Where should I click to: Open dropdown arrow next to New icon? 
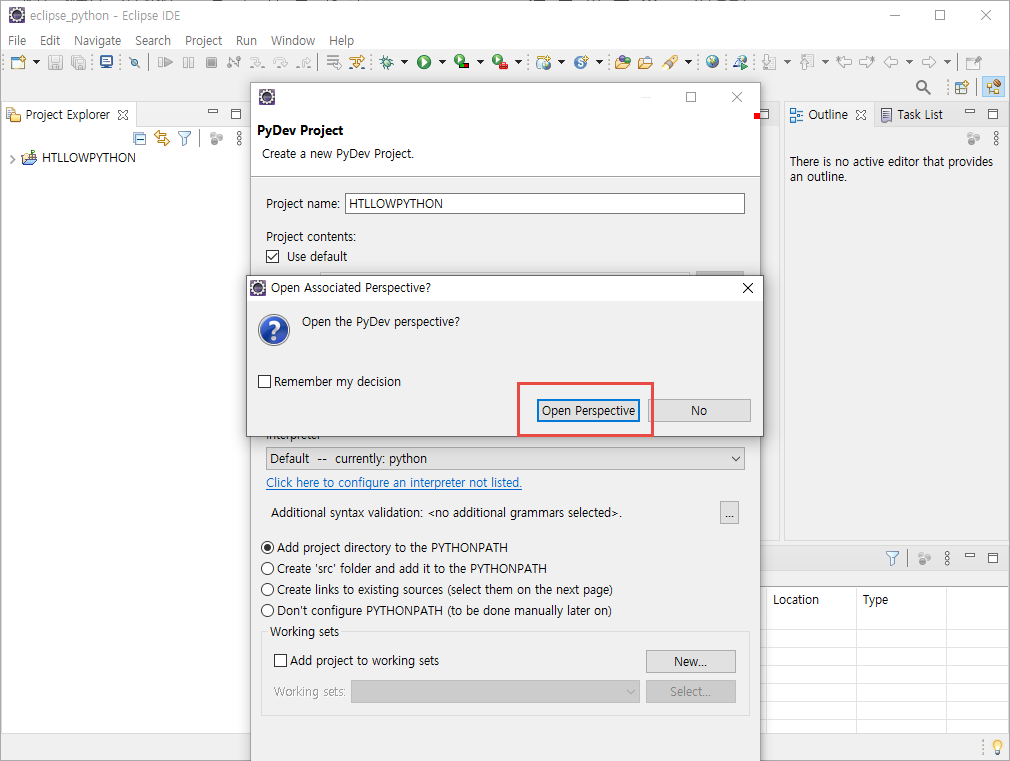[36, 63]
